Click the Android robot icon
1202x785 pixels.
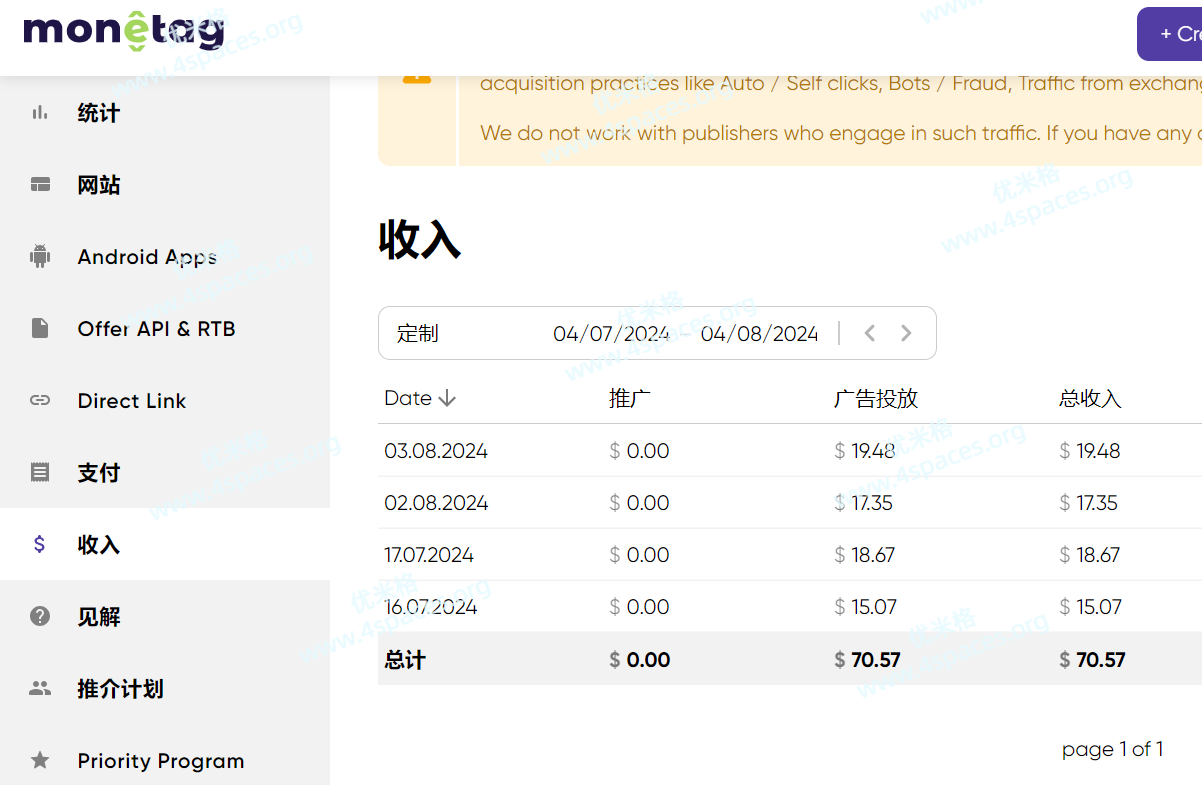pos(40,257)
